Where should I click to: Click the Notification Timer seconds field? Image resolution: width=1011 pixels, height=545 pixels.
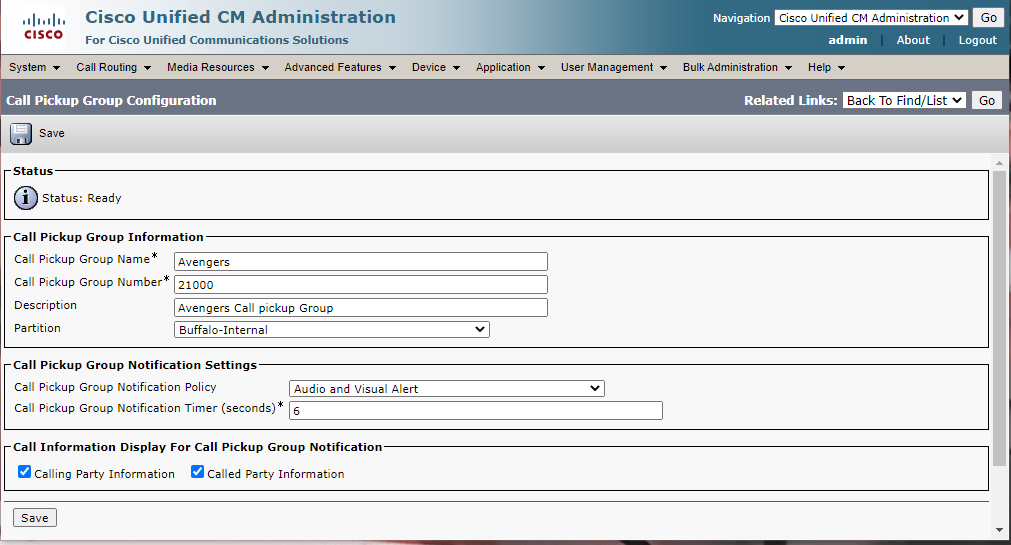pos(476,410)
